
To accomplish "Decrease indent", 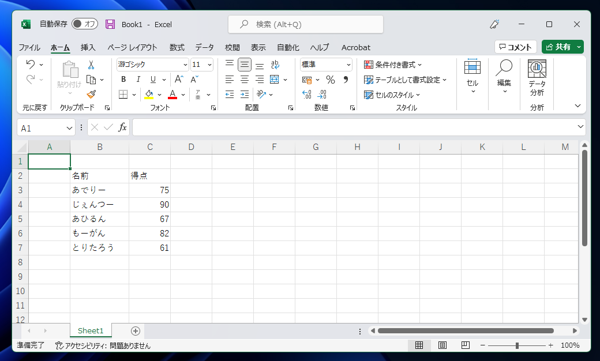I will tap(229, 94).
